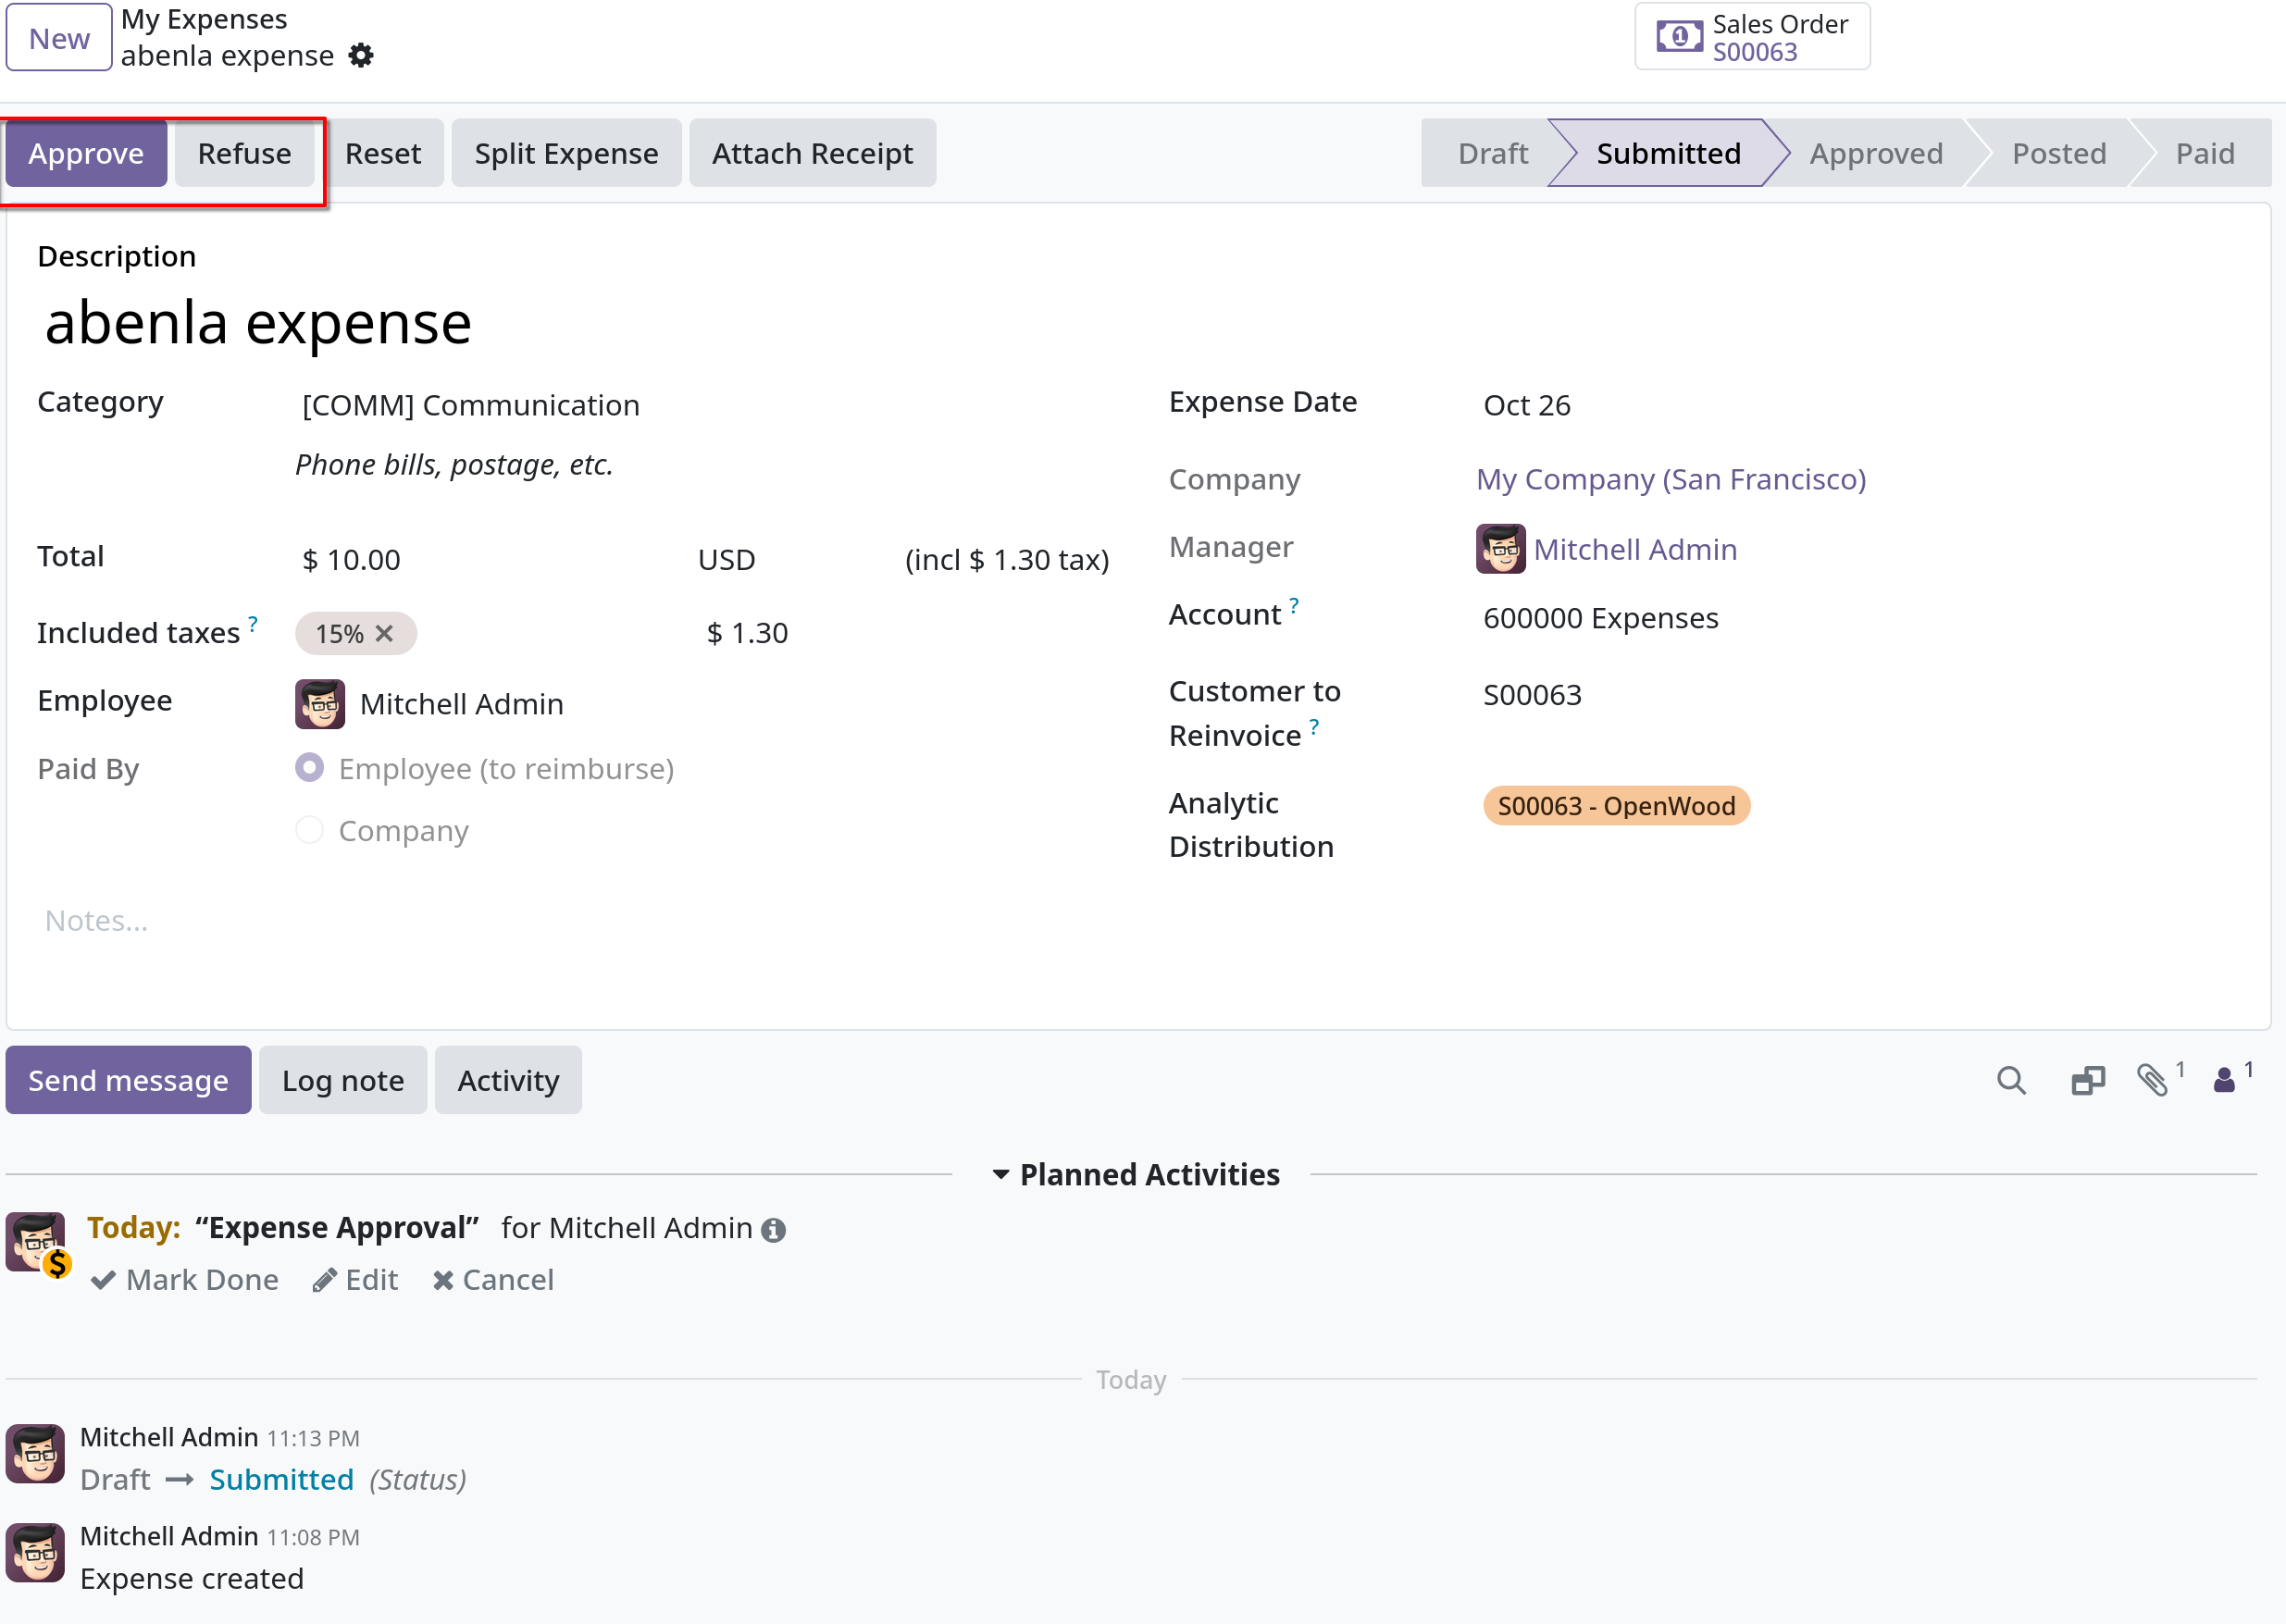Open My Company (San Francisco) link
Image resolution: width=2286 pixels, height=1624 pixels.
[x=1671, y=479]
